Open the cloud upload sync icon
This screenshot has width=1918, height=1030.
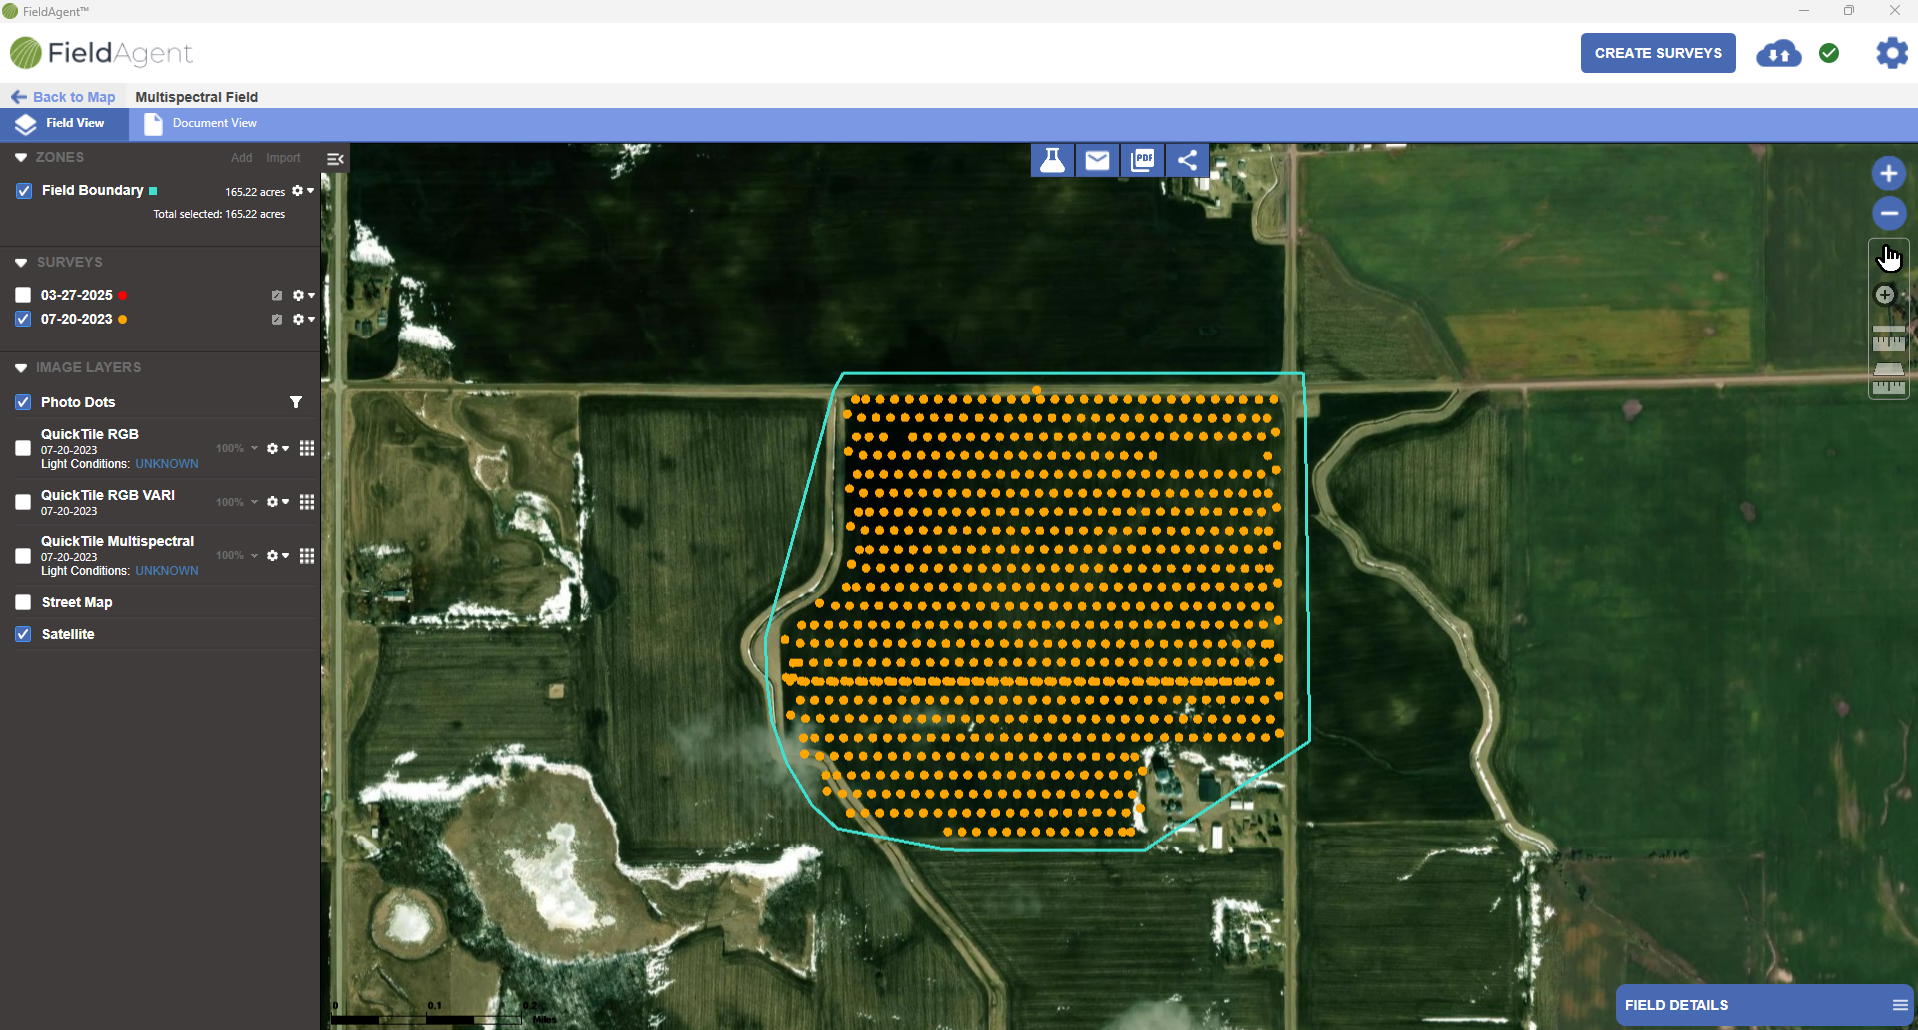pyautogui.click(x=1779, y=53)
